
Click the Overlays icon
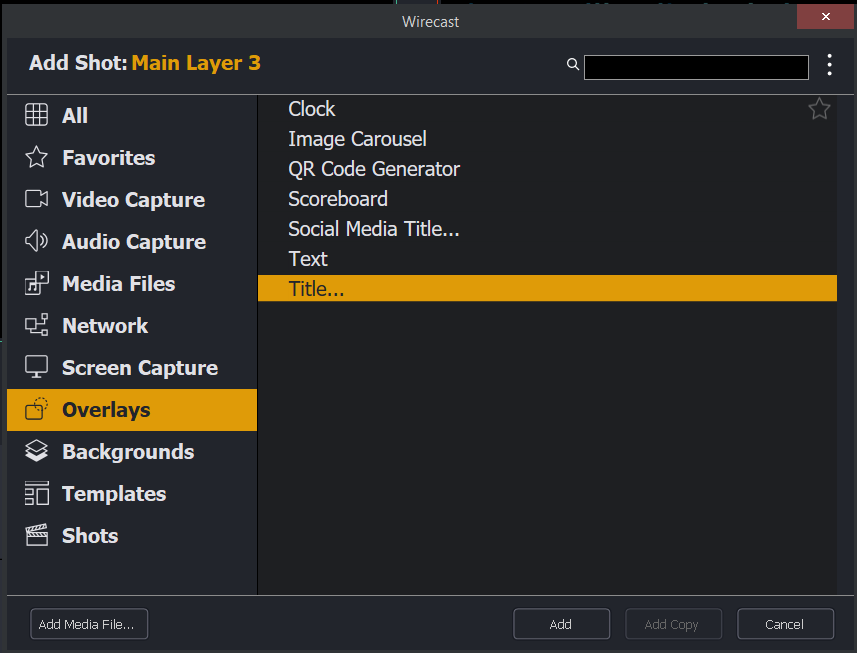tap(37, 409)
